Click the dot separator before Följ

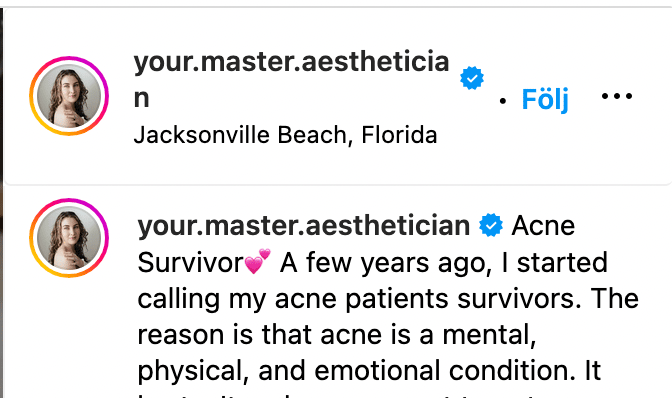click(x=503, y=101)
